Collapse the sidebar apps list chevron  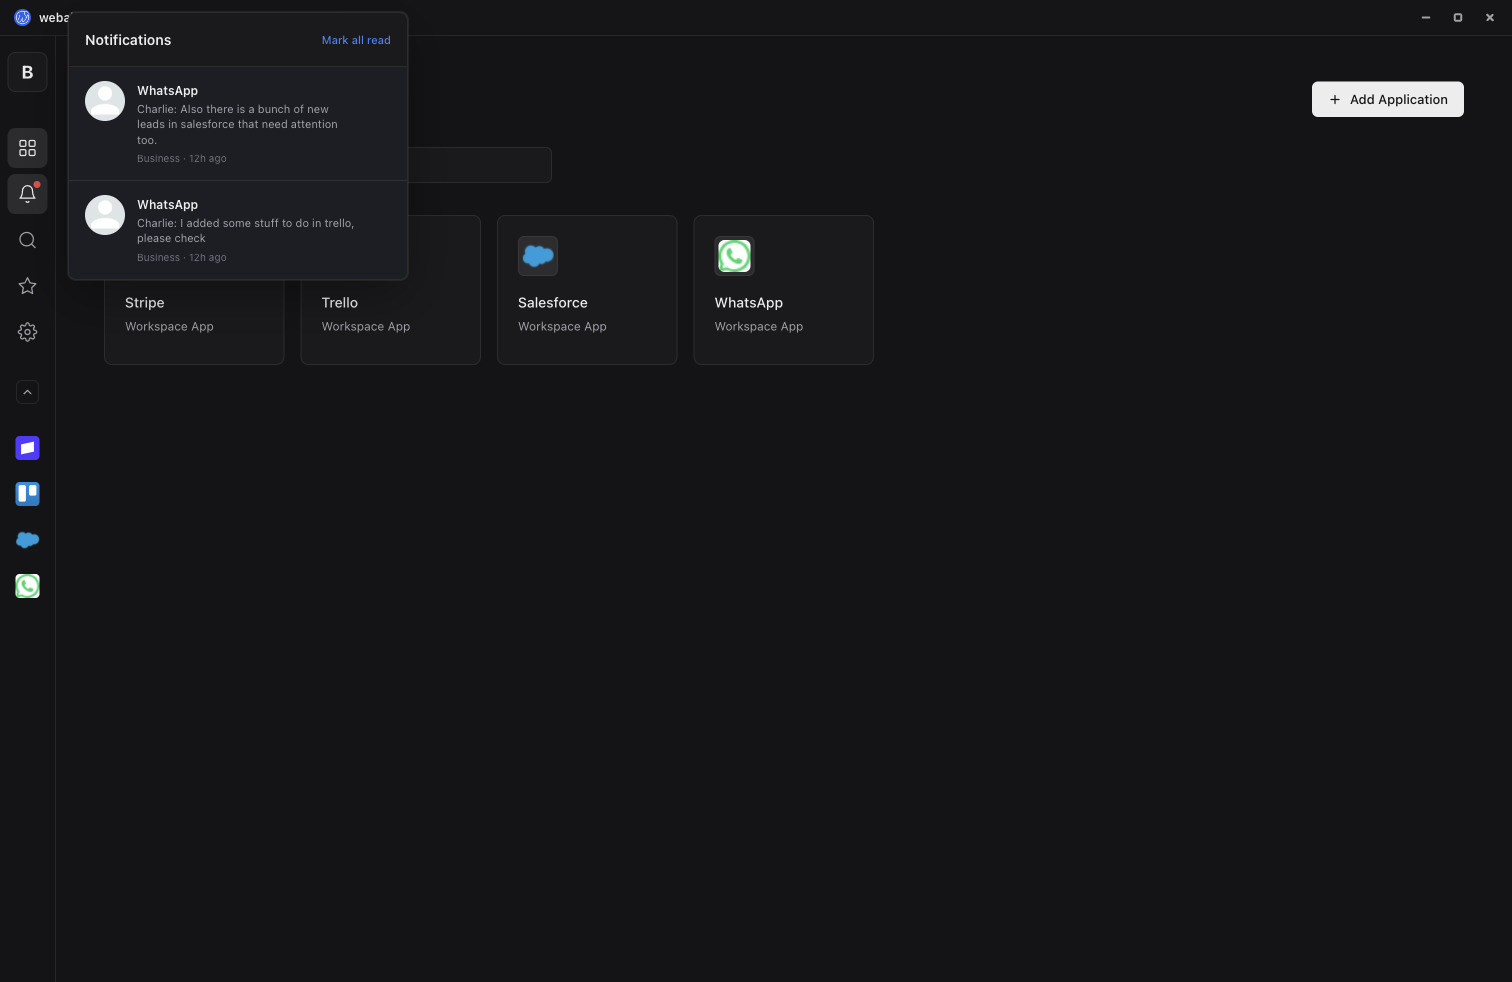pyautogui.click(x=27, y=393)
